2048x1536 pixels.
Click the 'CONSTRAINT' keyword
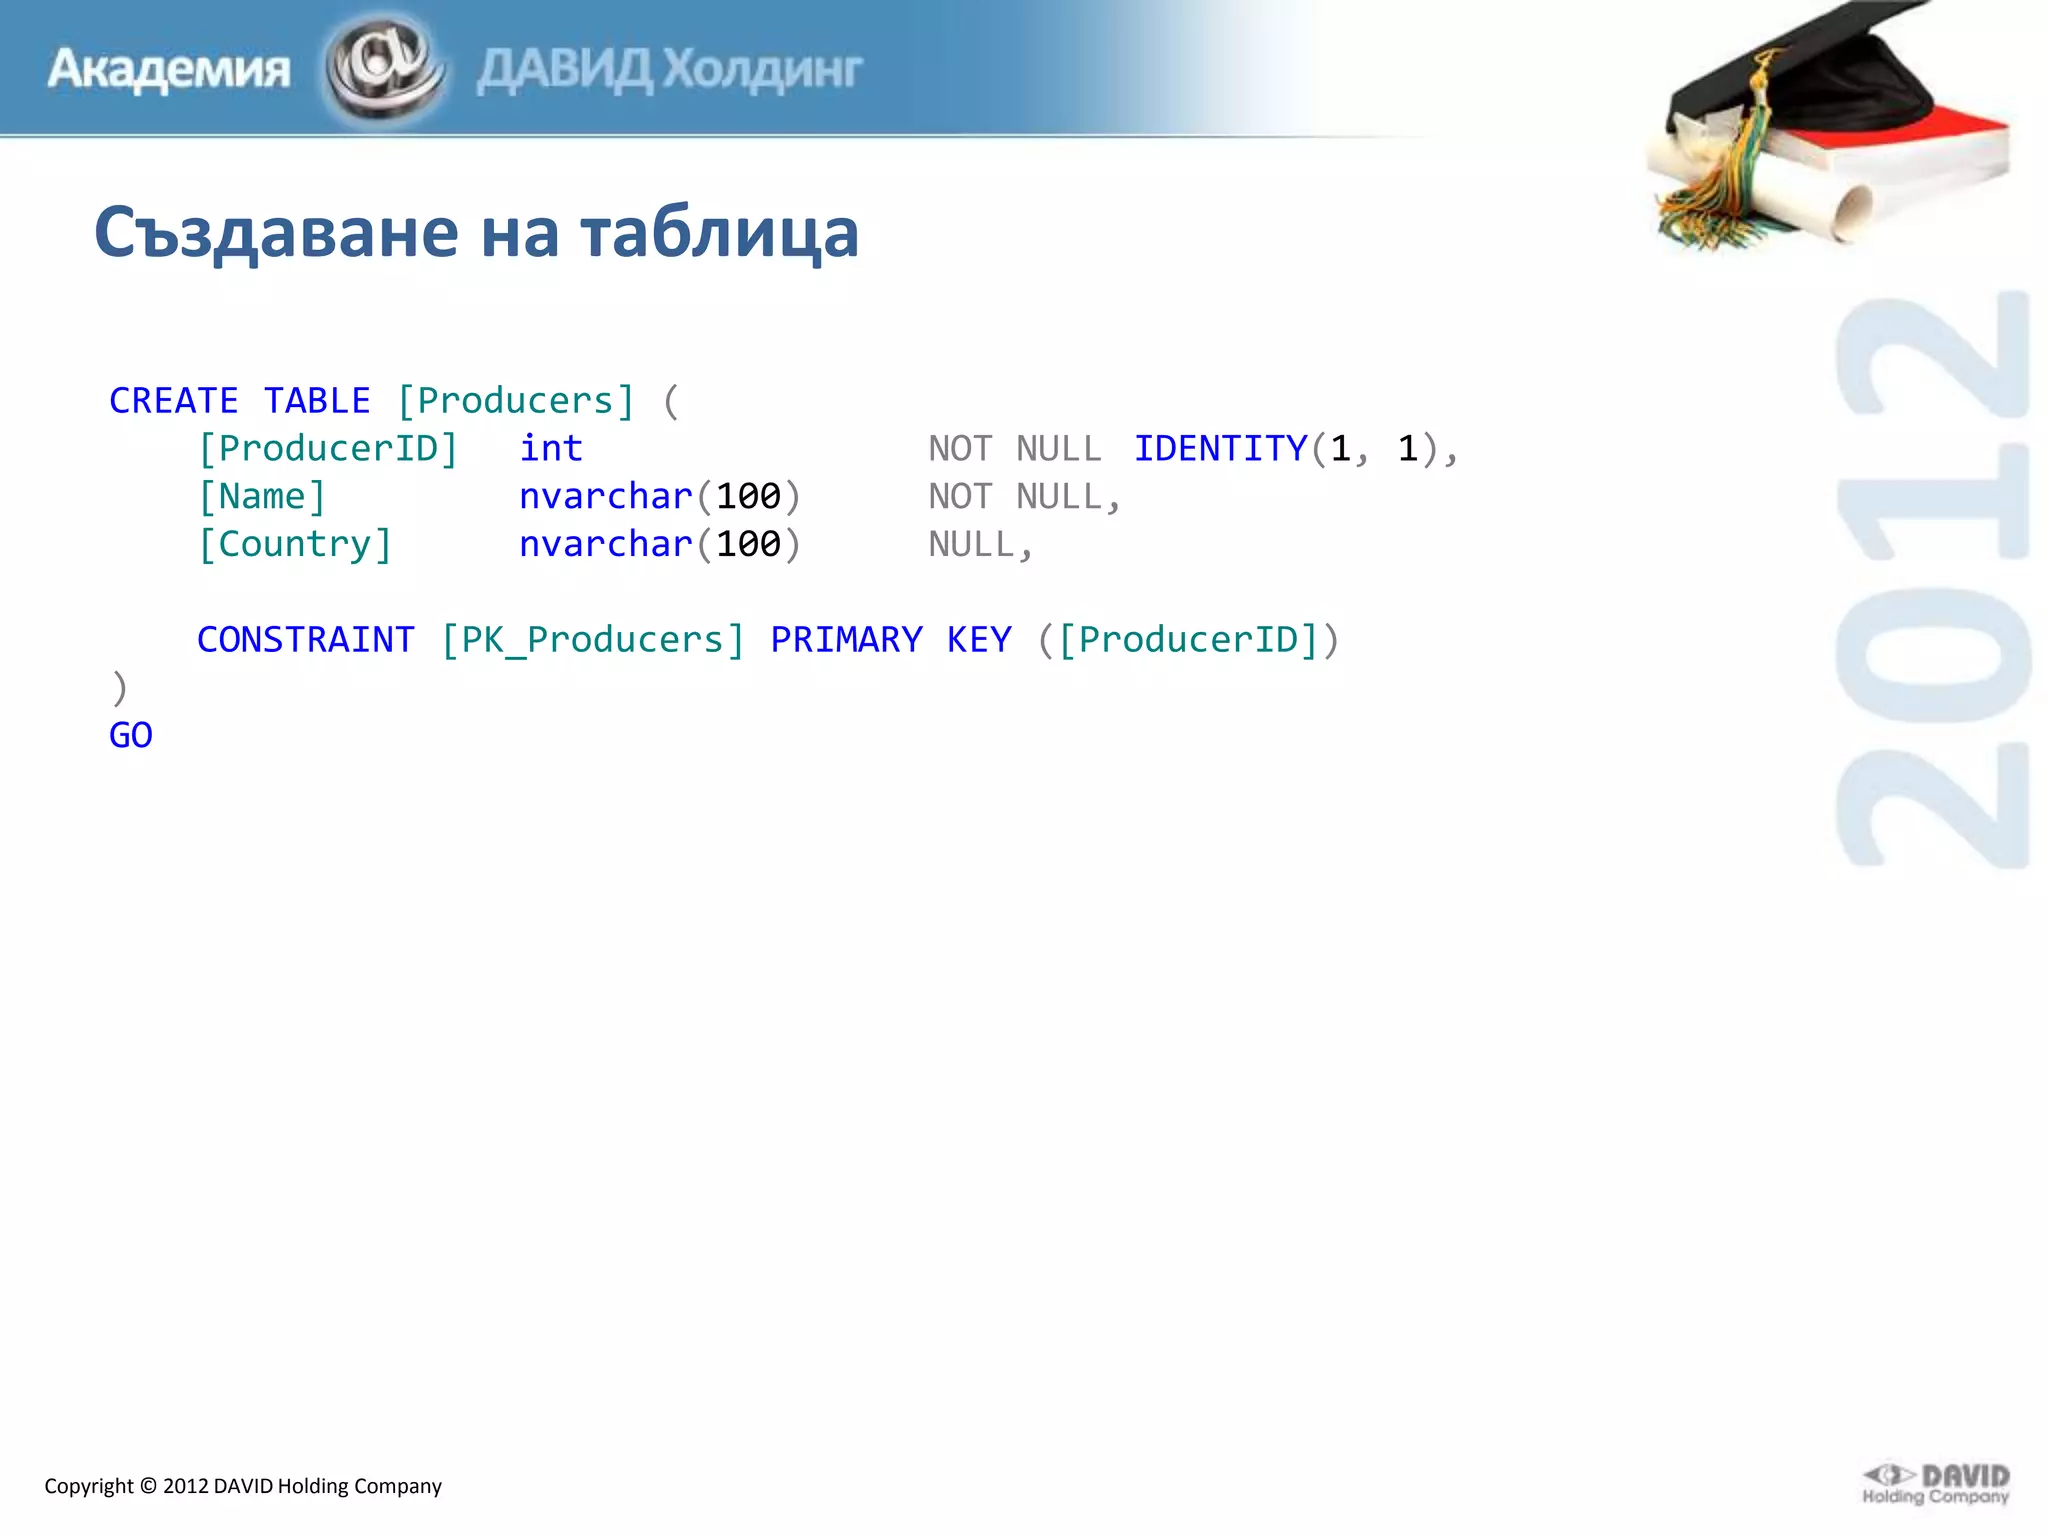(x=306, y=640)
